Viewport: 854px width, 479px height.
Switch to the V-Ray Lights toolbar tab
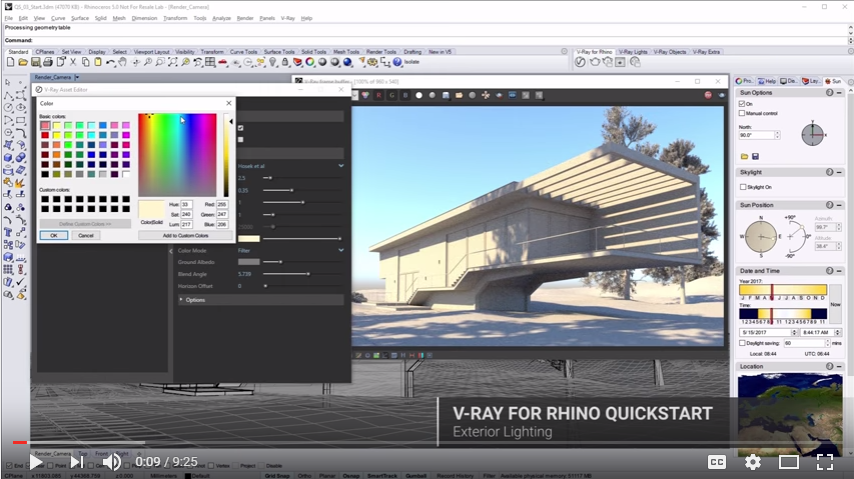tap(632, 52)
